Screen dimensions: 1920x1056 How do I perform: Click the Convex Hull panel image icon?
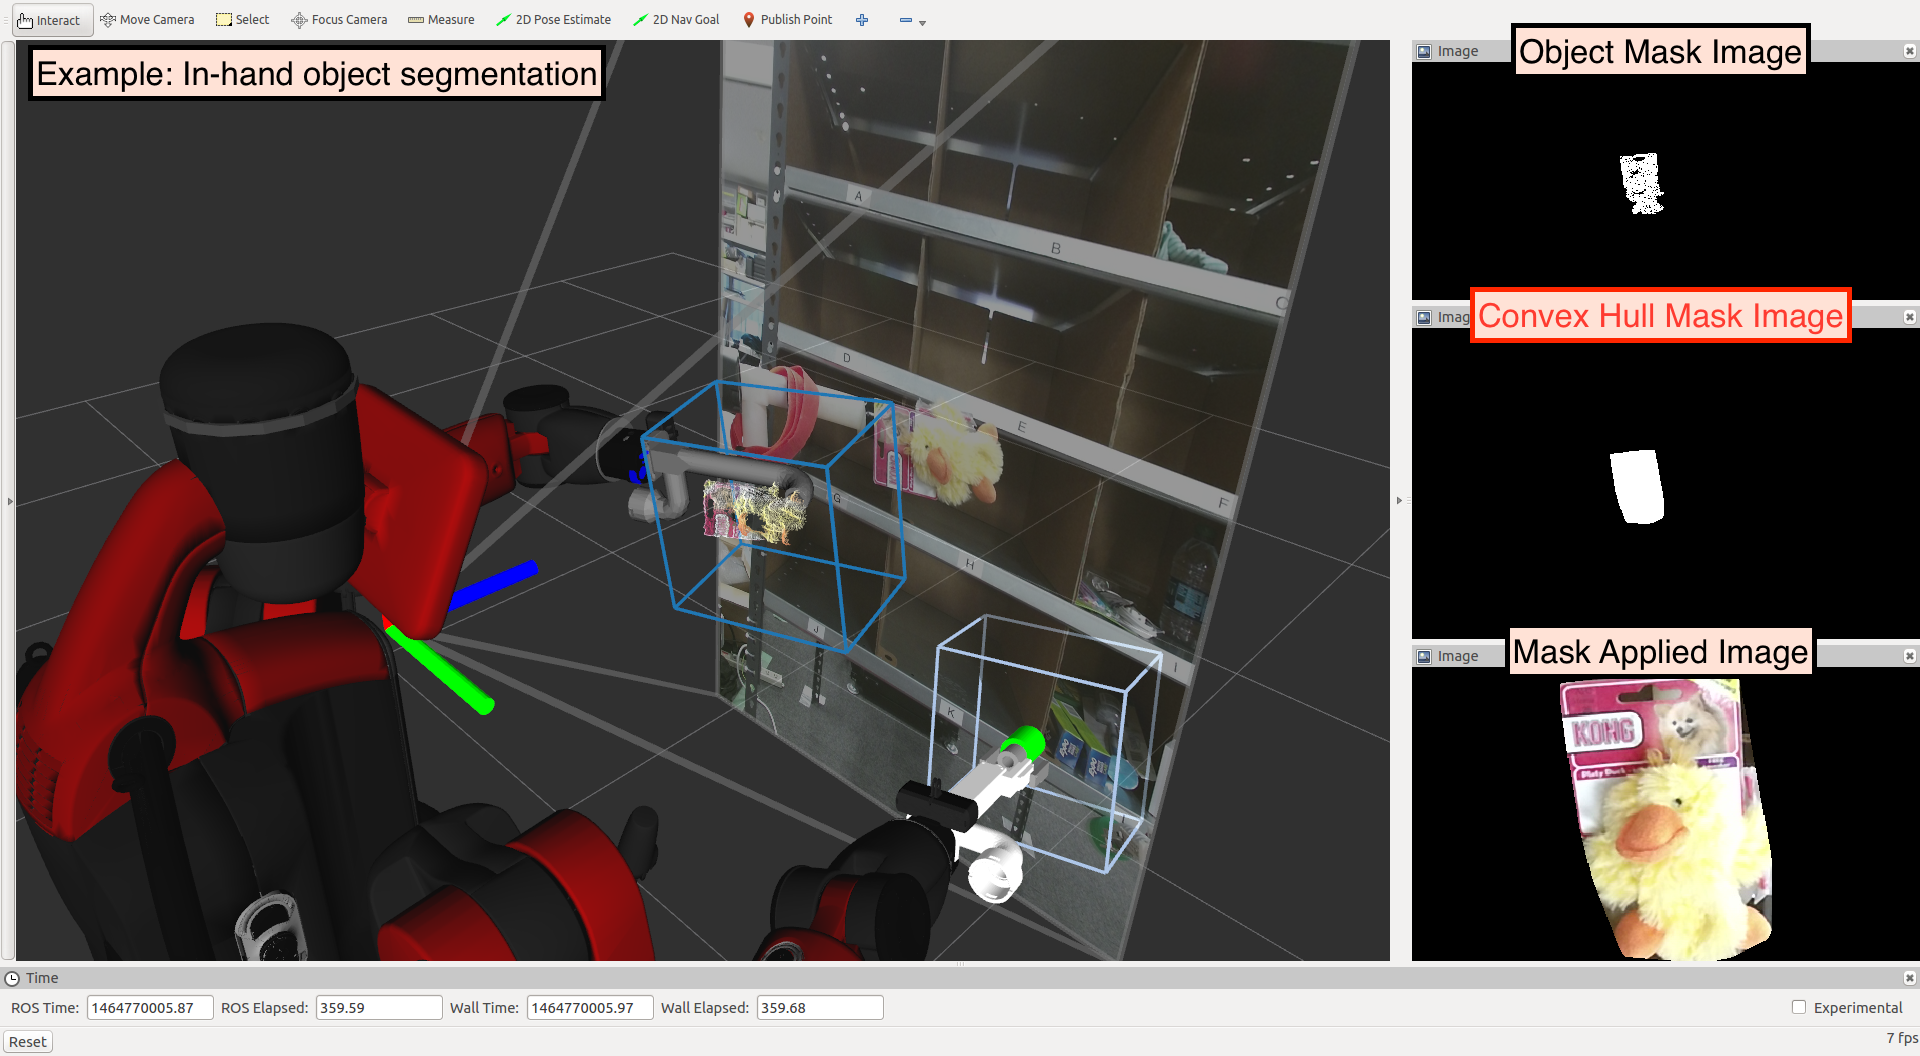(x=1424, y=317)
